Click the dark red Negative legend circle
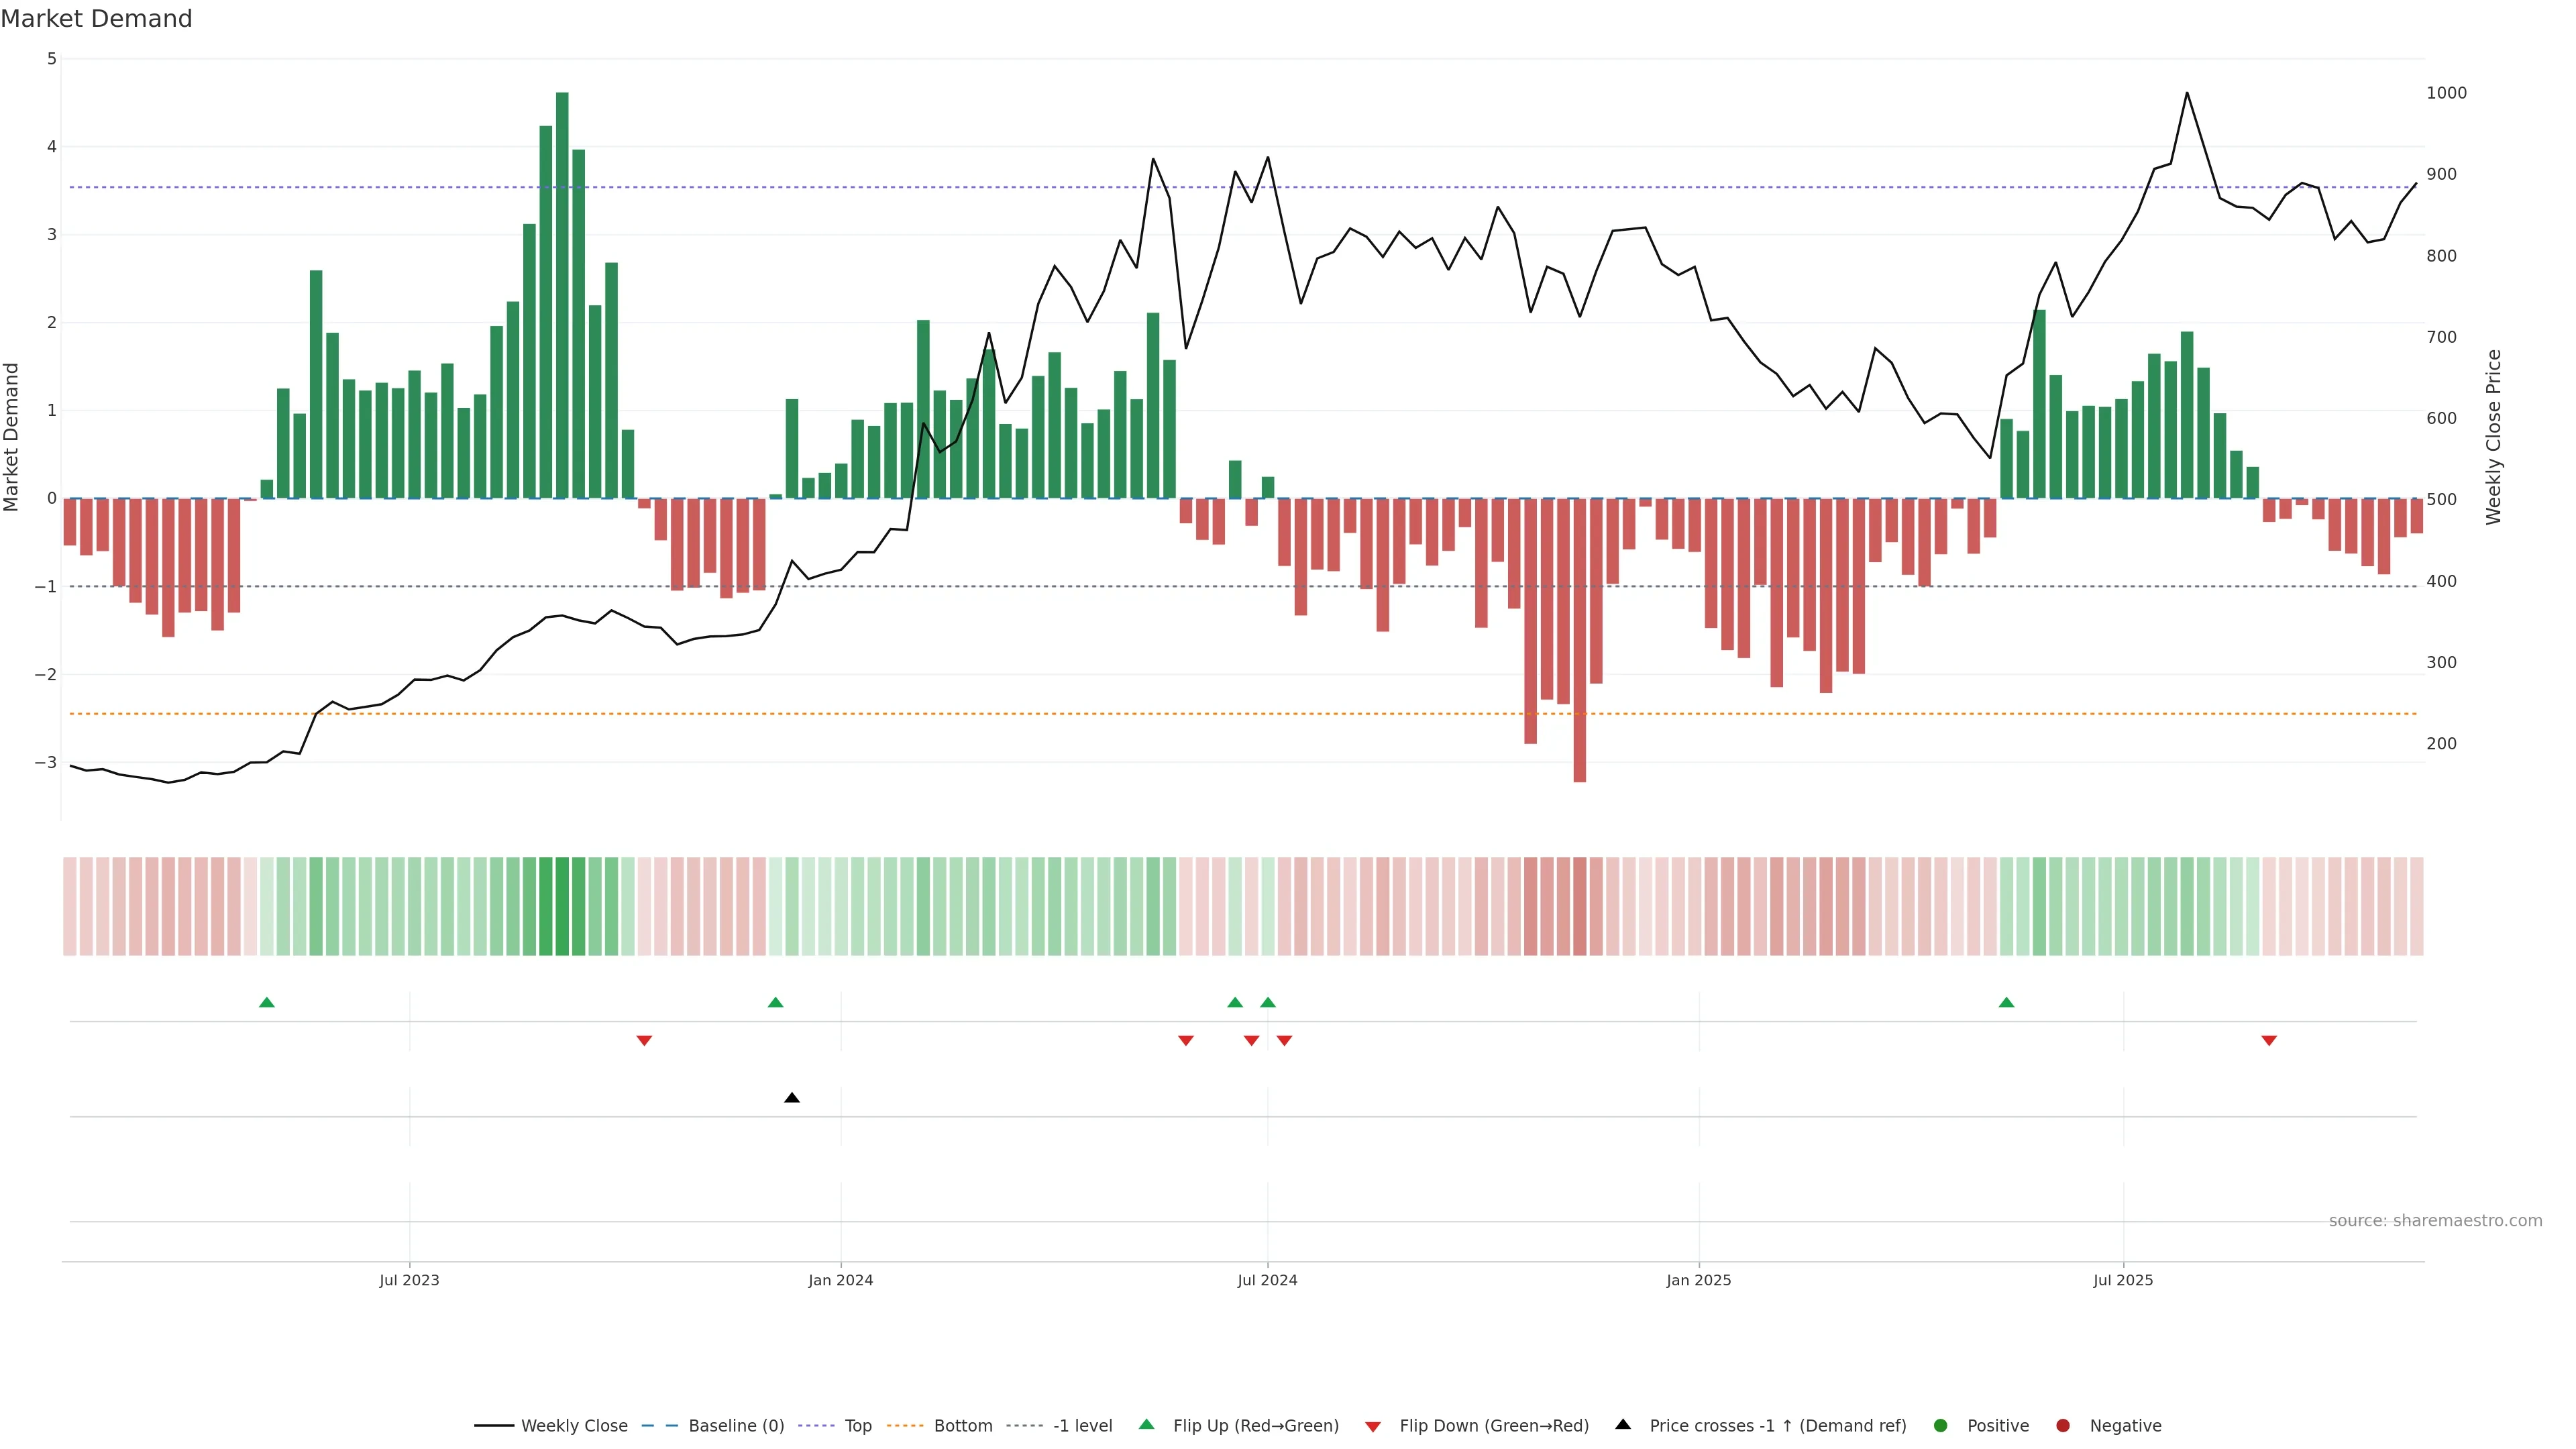 (2062, 1425)
